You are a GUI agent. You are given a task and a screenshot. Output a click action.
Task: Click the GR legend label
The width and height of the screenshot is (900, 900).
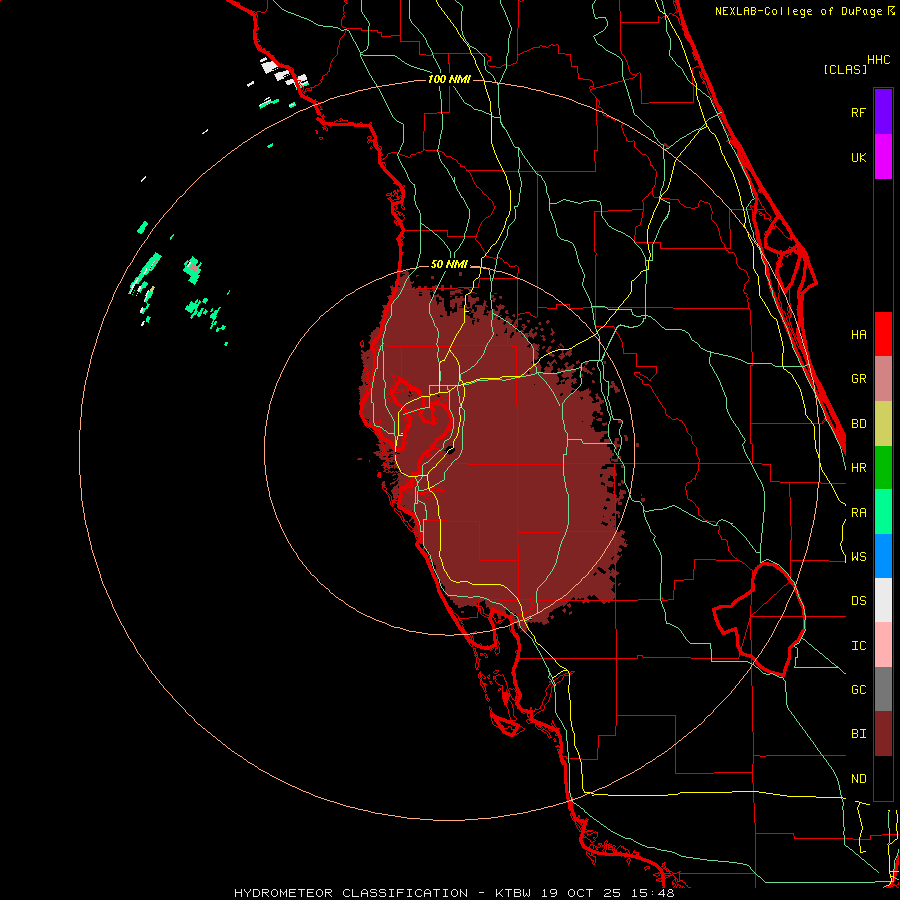(x=858, y=379)
